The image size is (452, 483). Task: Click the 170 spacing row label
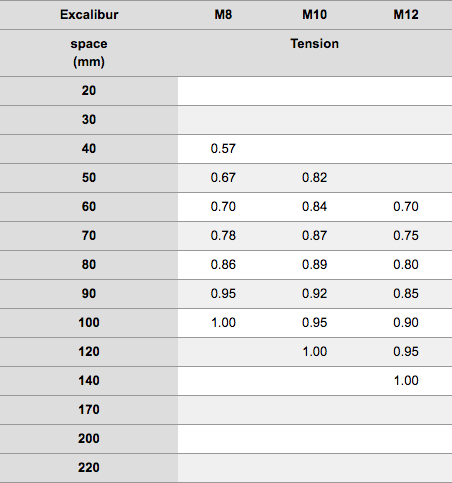click(x=89, y=410)
